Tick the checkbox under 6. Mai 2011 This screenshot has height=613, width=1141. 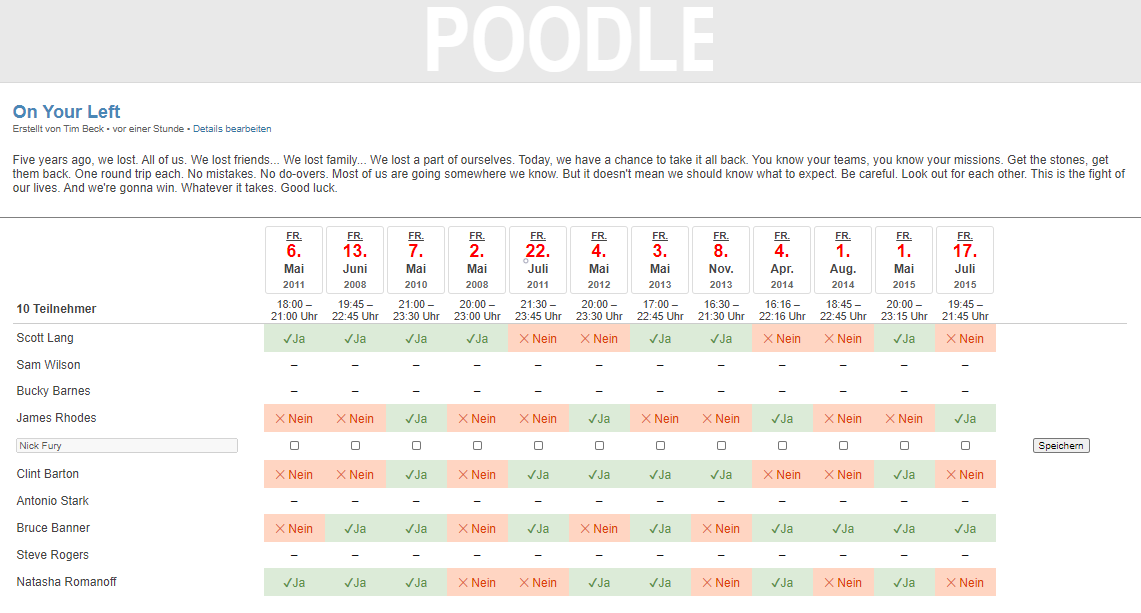pos(294,445)
